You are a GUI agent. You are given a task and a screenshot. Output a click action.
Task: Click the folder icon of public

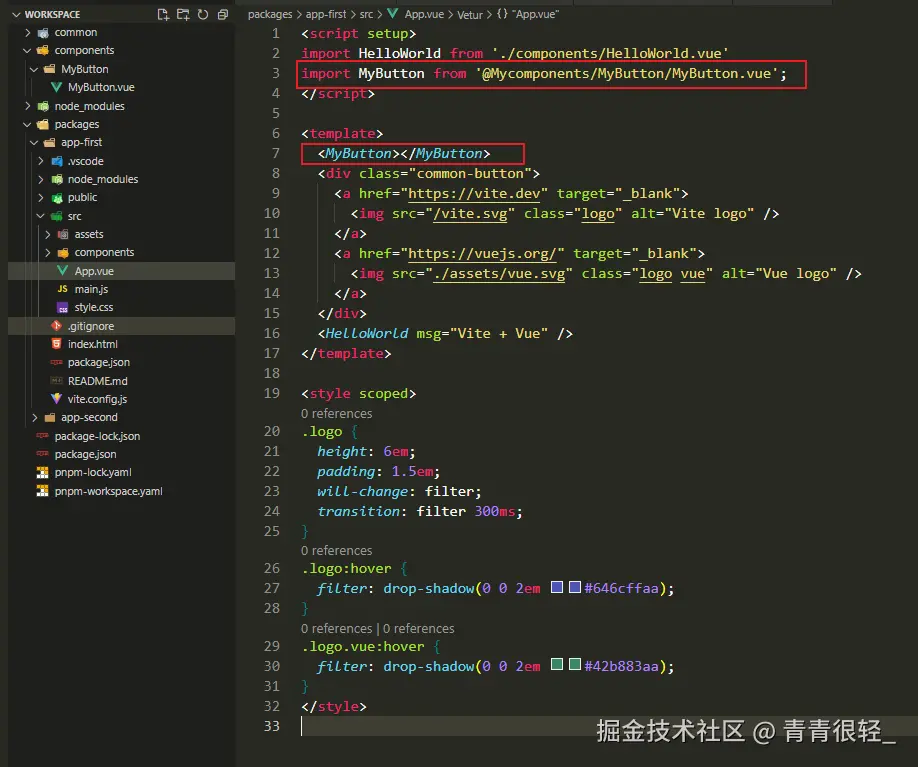(x=57, y=198)
